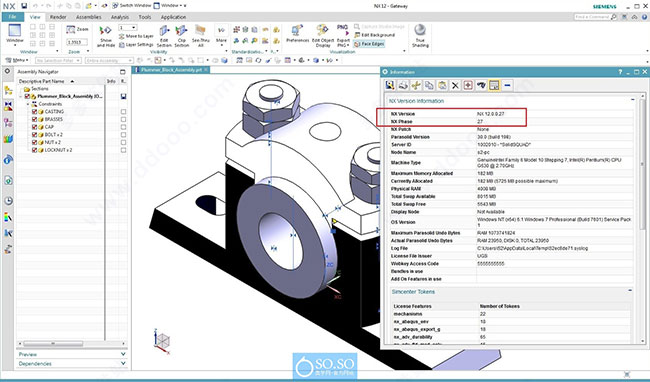This screenshot has height=382, width=650.
Task: Click Edit Object Display
Action: point(323,36)
